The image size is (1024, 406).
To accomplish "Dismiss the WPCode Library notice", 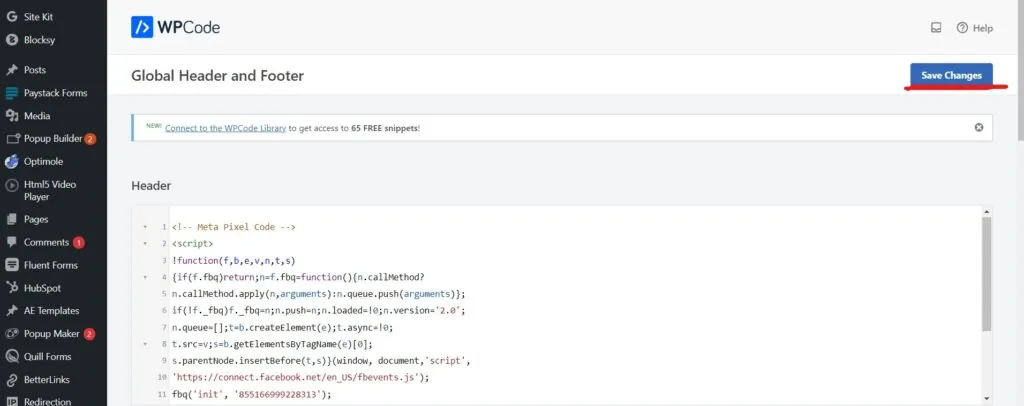I will click(979, 127).
